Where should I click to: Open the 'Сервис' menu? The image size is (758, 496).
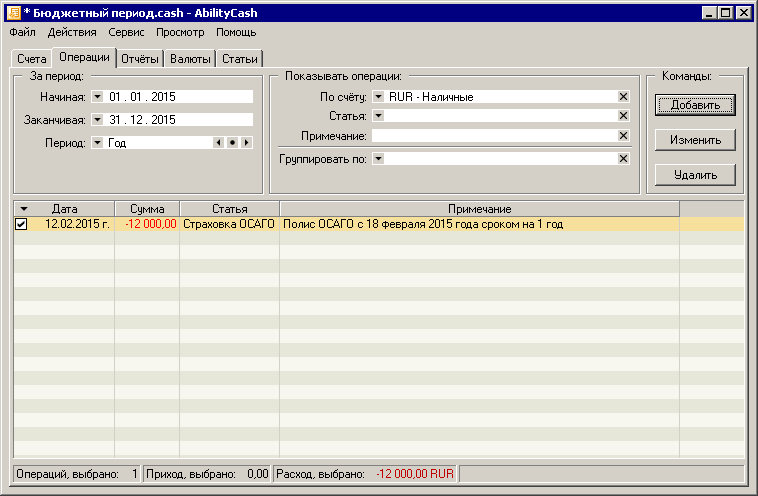pos(126,33)
